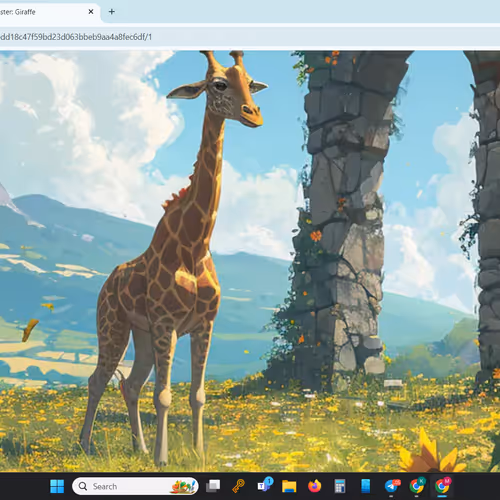The width and height of the screenshot is (500, 500).
Task: Close the Giraffe browser tab
Action: [x=91, y=12]
